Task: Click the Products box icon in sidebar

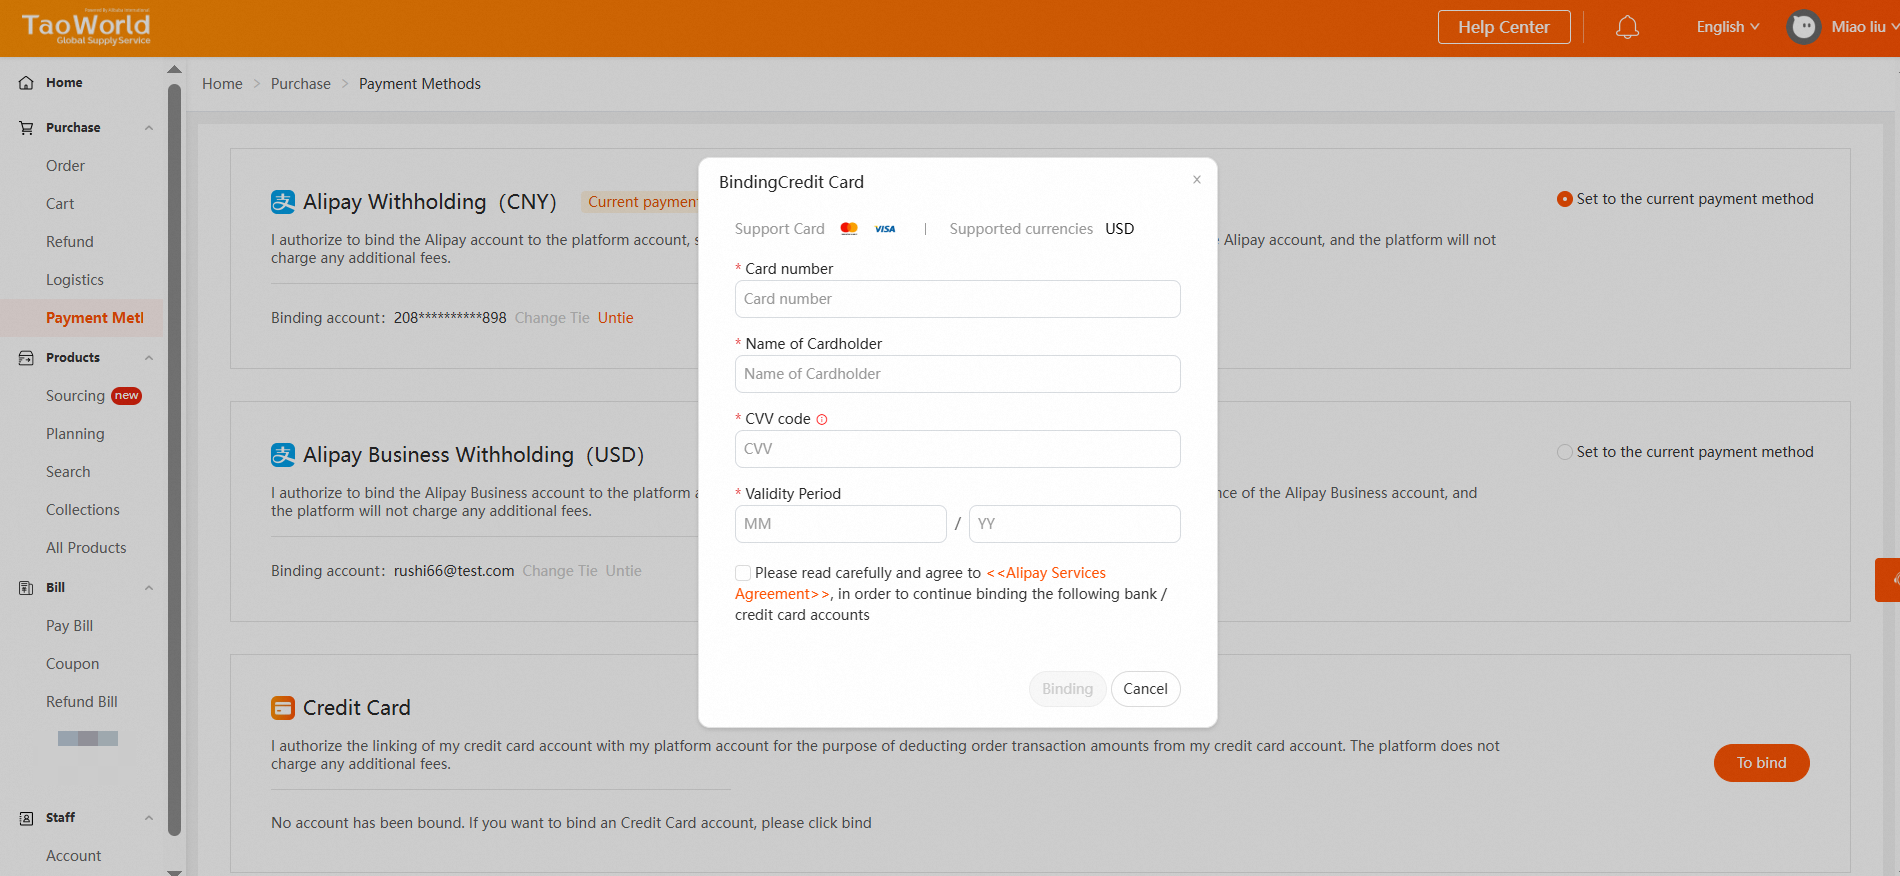Action: click(x=27, y=358)
